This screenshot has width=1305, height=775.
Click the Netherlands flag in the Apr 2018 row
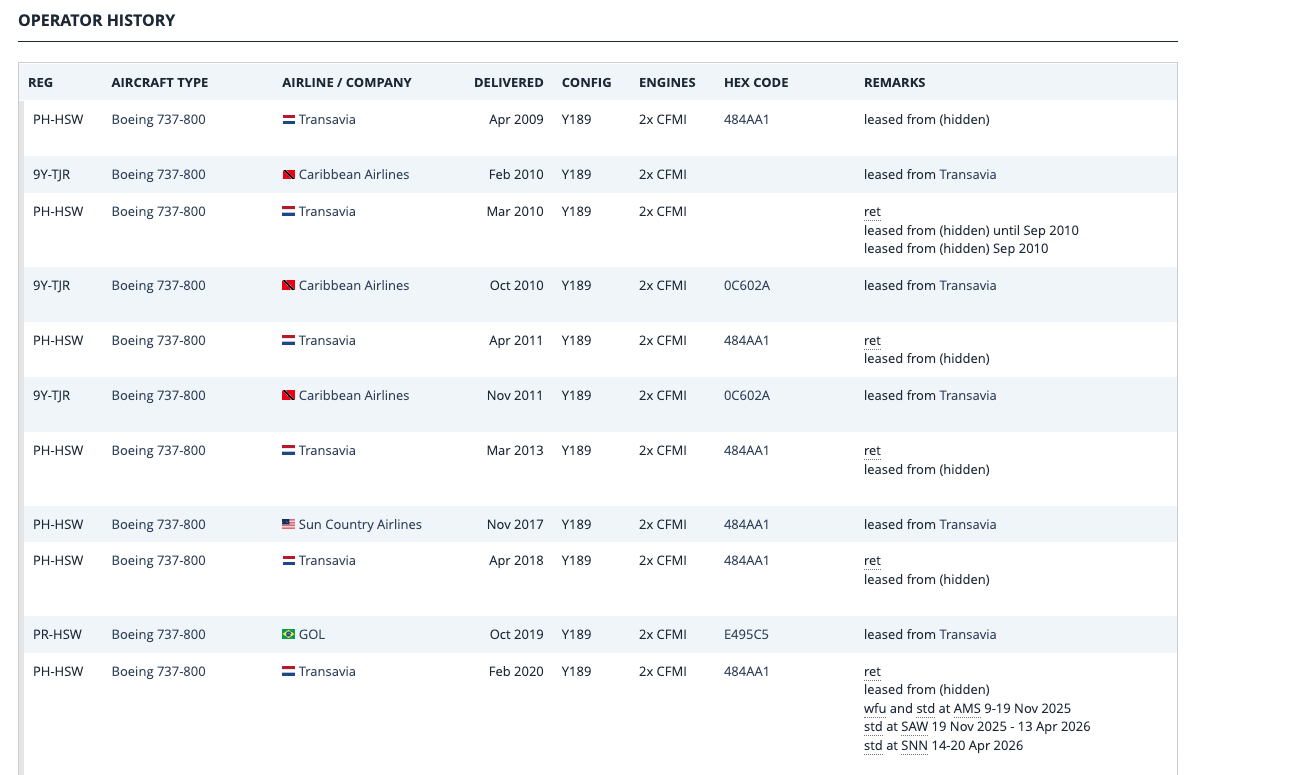(288, 561)
